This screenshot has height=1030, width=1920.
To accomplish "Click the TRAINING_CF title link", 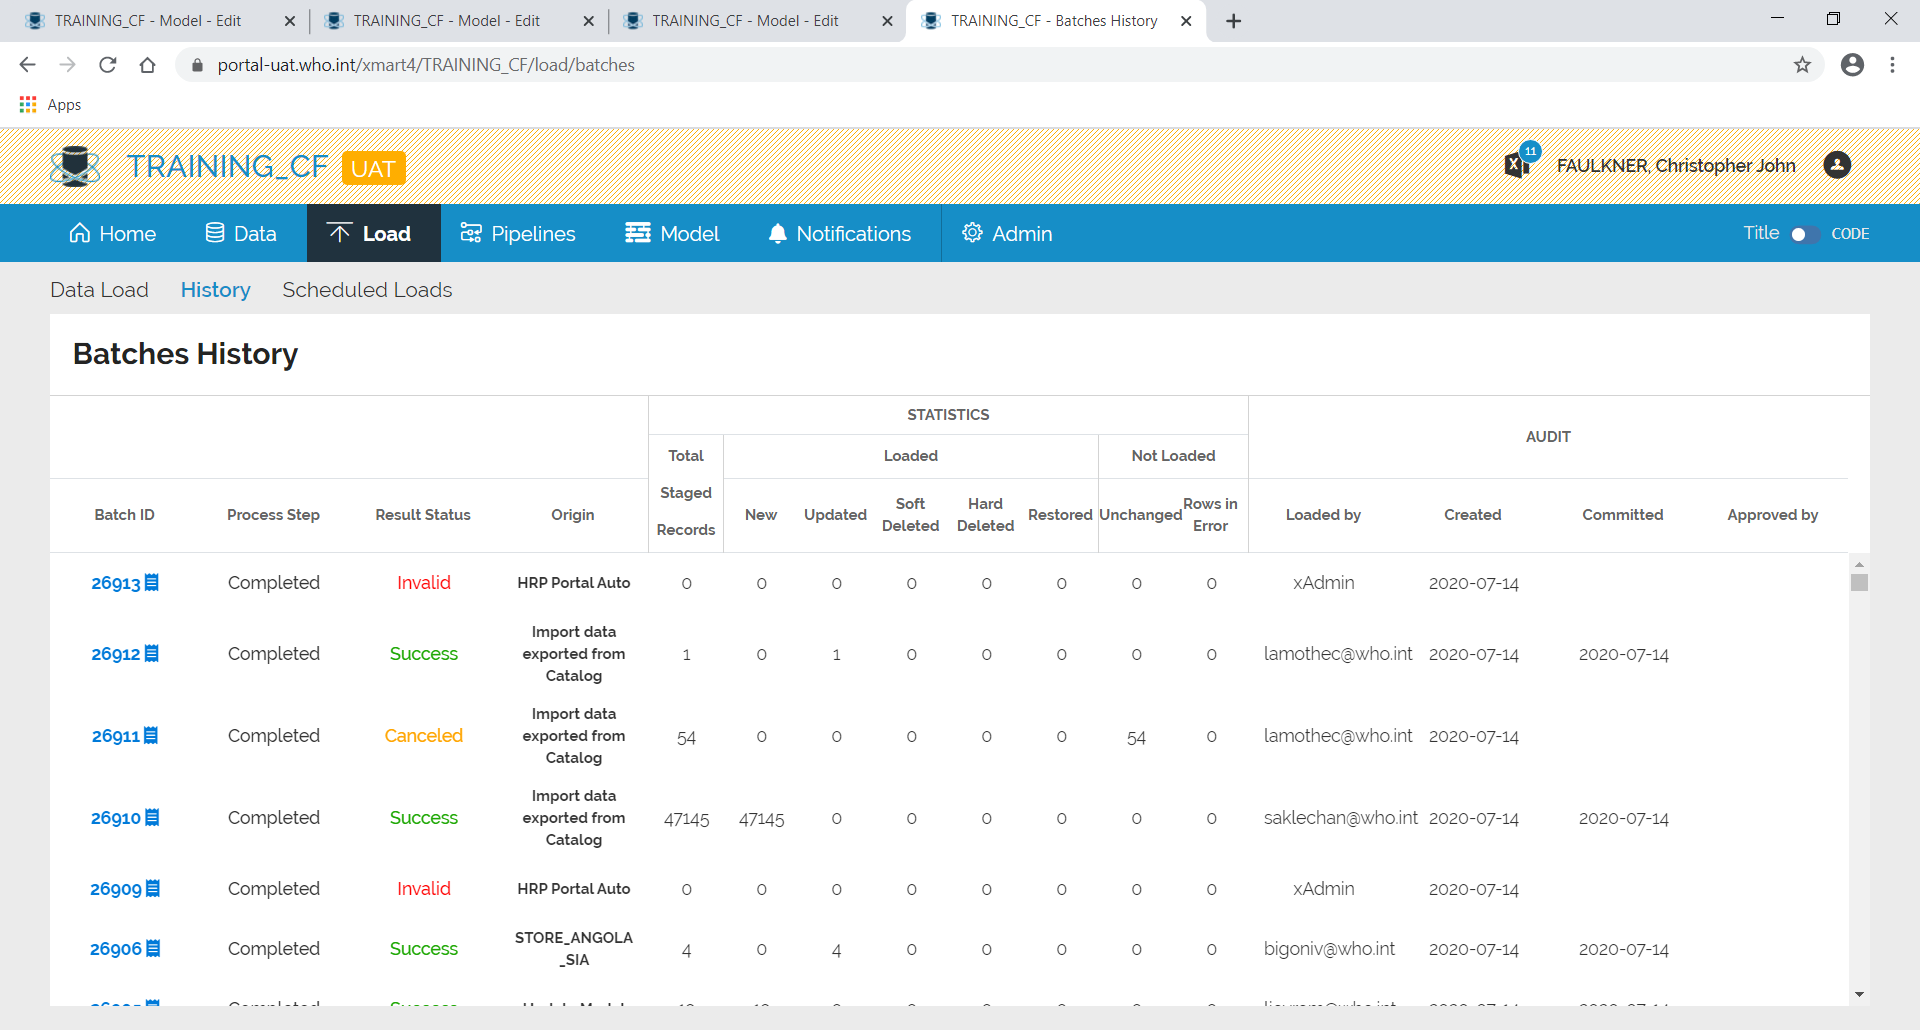I will tap(227, 166).
